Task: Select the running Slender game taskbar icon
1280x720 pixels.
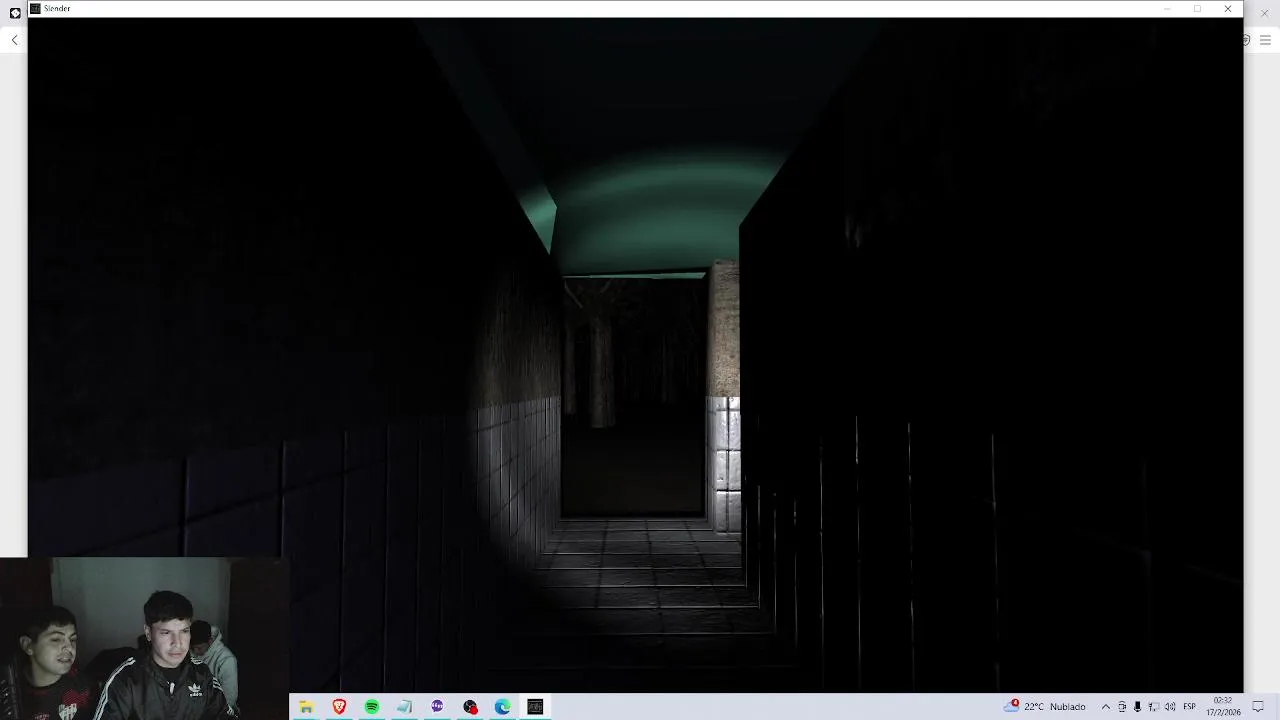Action: point(535,707)
